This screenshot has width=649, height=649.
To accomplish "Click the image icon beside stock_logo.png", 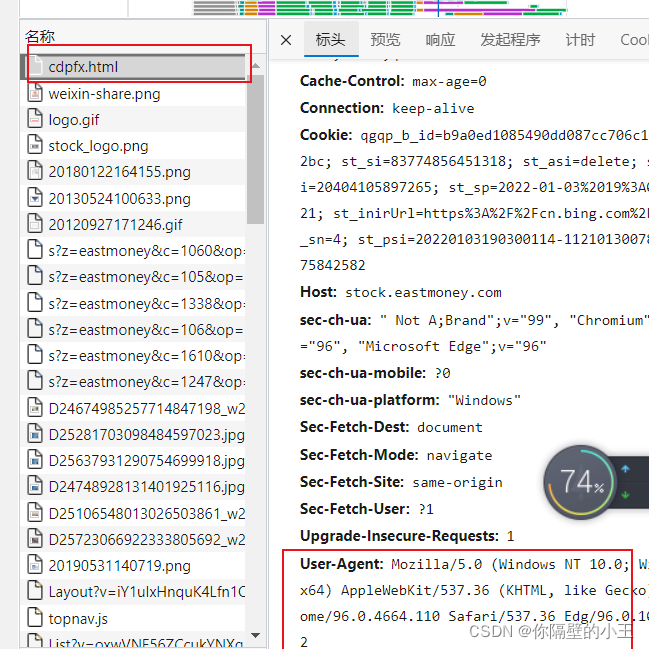I will click(x=35, y=145).
